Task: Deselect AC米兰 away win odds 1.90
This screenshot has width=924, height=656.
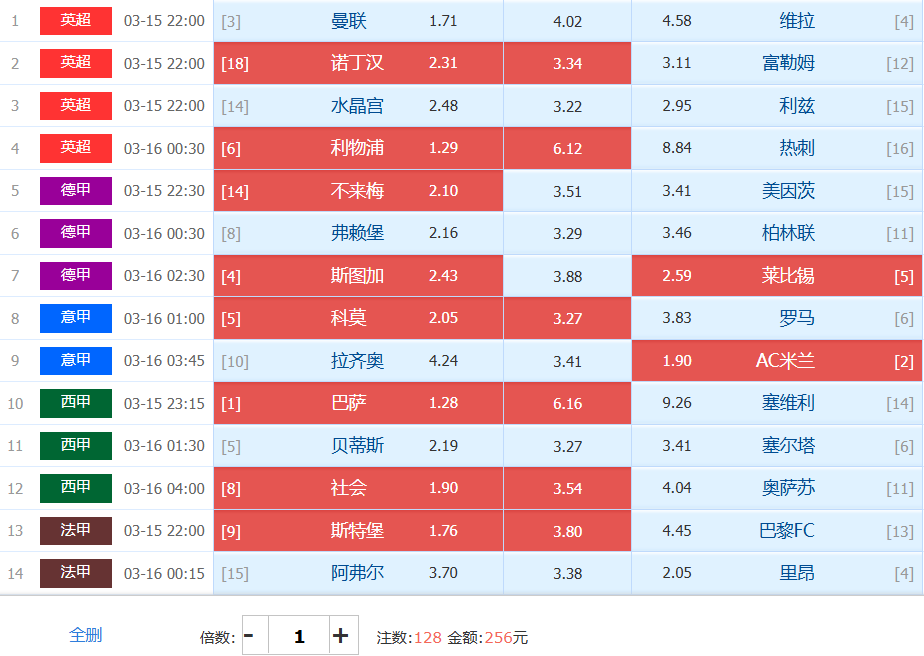Action: [776, 361]
